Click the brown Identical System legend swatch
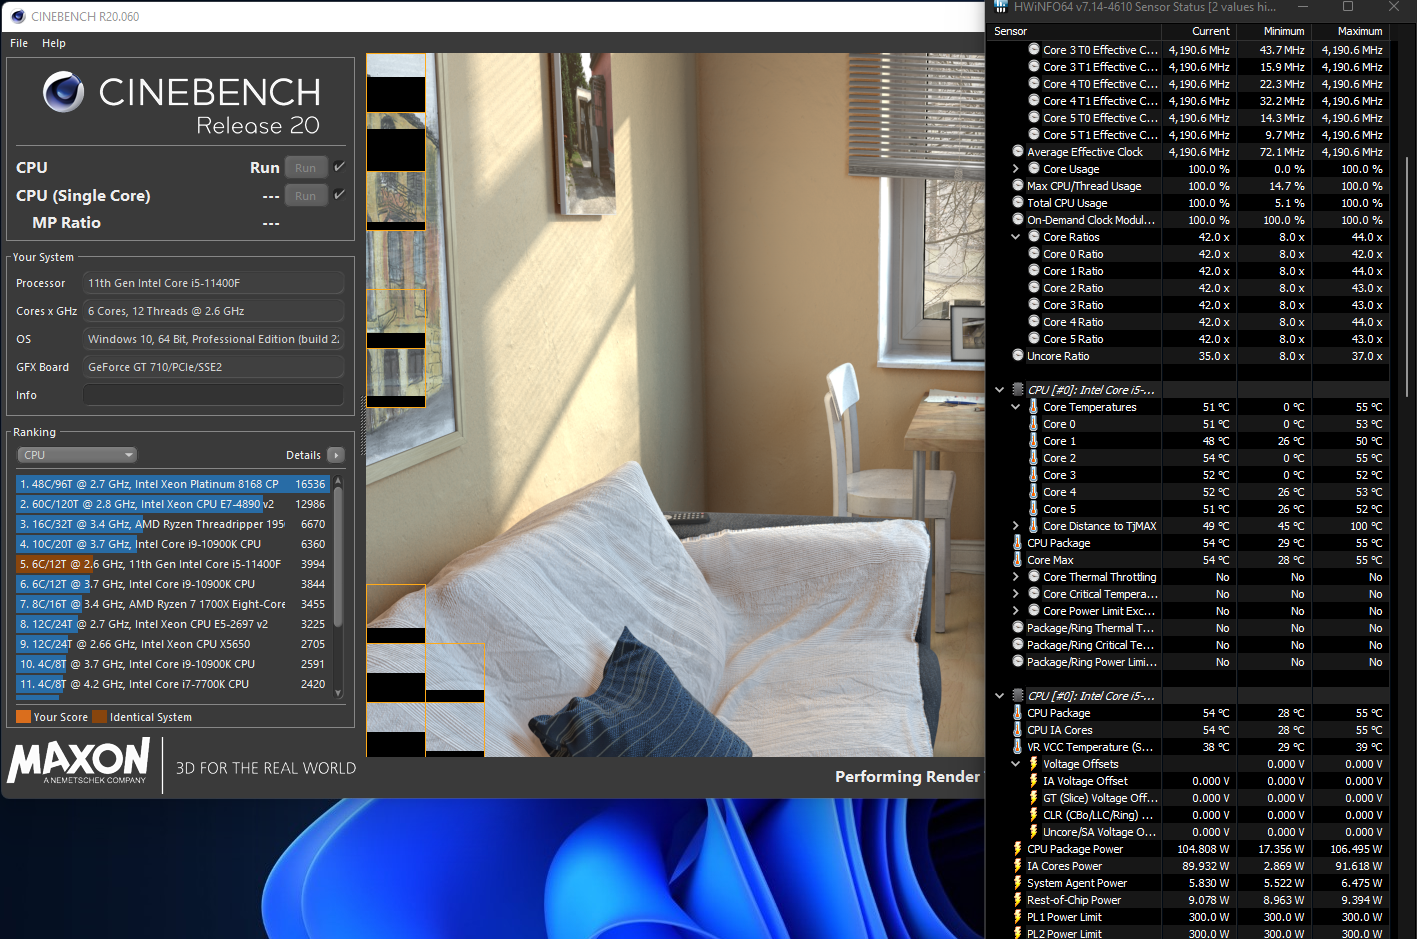Image resolution: width=1417 pixels, height=939 pixels. click(x=99, y=717)
